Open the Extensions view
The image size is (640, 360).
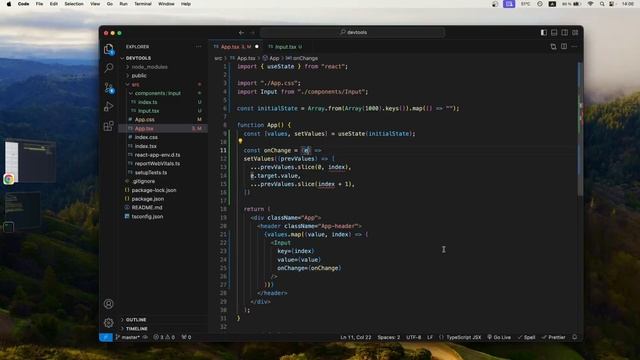[109, 126]
